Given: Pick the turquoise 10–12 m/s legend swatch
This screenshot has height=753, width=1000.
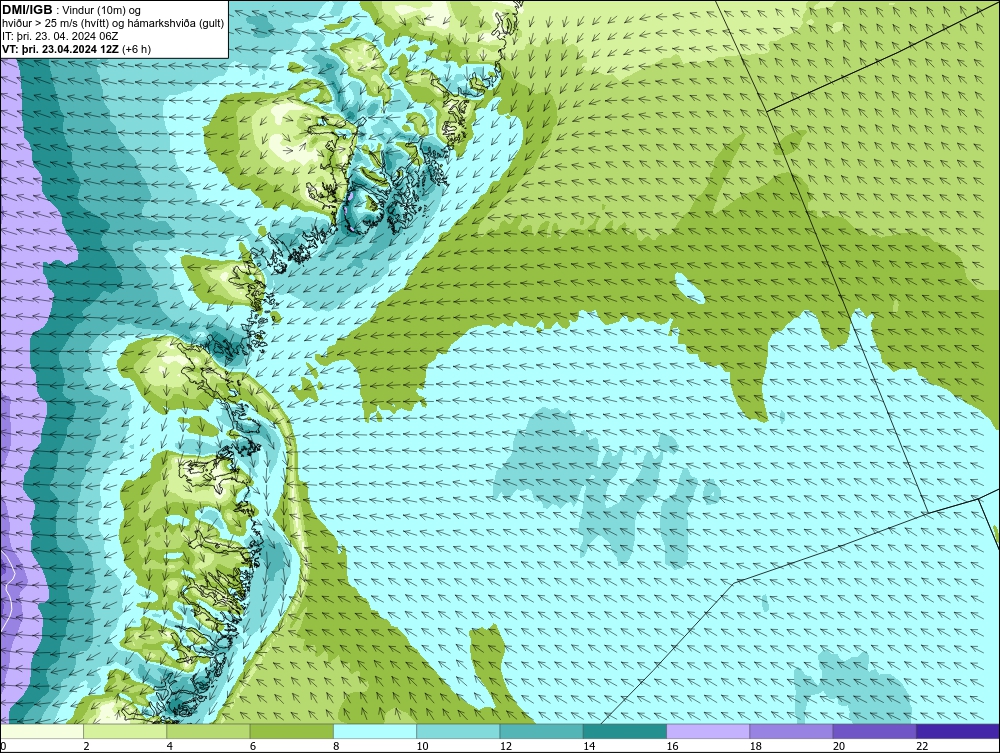Looking at the screenshot, I should tap(458, 731).
